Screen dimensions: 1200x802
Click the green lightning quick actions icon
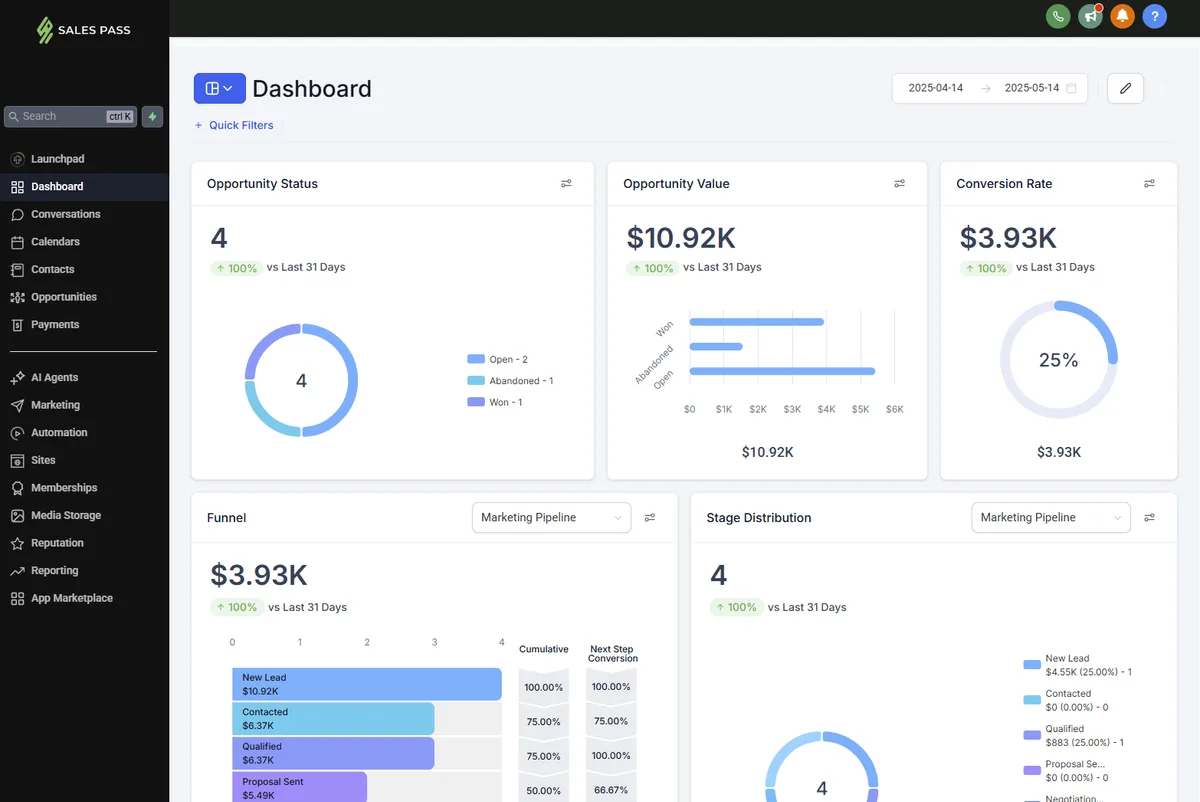pyautogui.click(x=153, y=117)
